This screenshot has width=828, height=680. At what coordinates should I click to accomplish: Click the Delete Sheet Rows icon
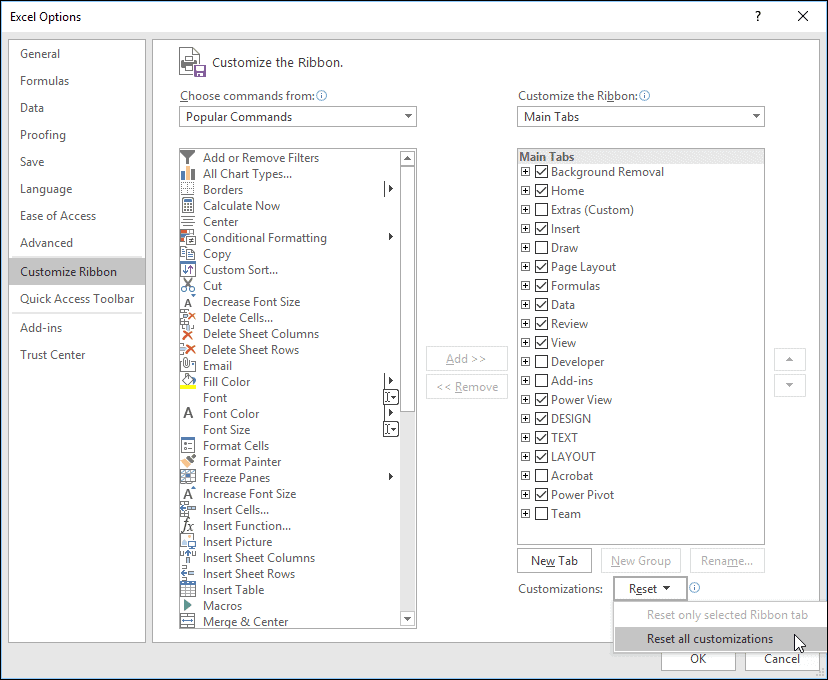(187, 350)
